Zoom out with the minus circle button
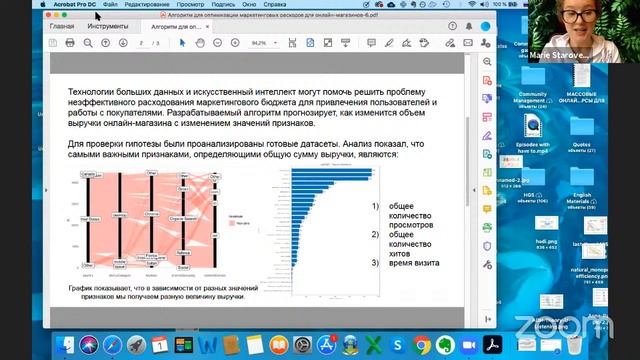This screenshot has height=360, width=640. (x=218, y=43)
